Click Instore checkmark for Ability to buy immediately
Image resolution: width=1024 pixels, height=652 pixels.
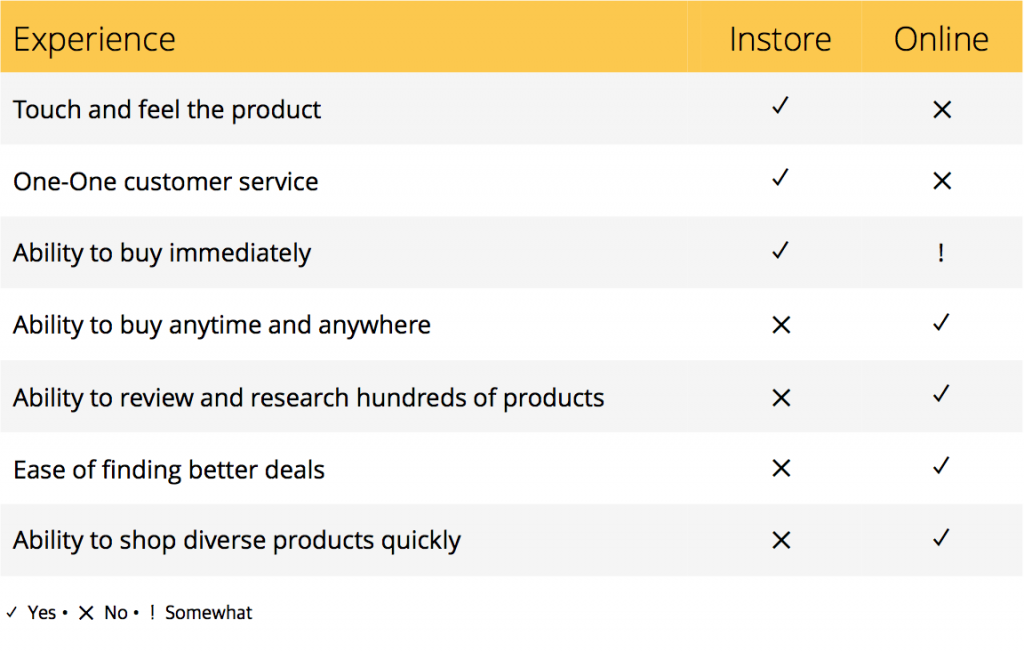[x=780, y=250]
